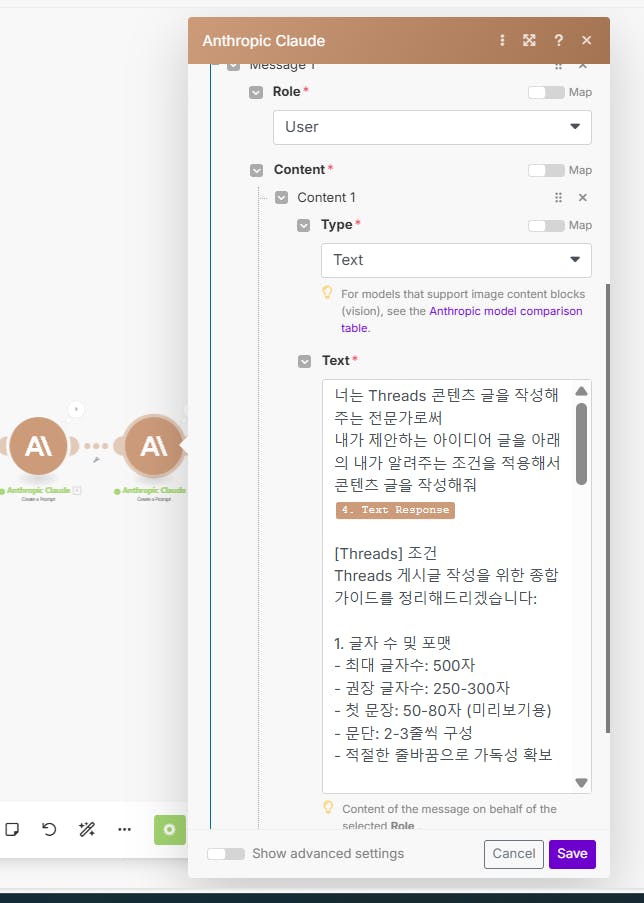Click the lightbulb hint below Text field
The width and height of the screenshot is (644, 903).
point(328,807)
